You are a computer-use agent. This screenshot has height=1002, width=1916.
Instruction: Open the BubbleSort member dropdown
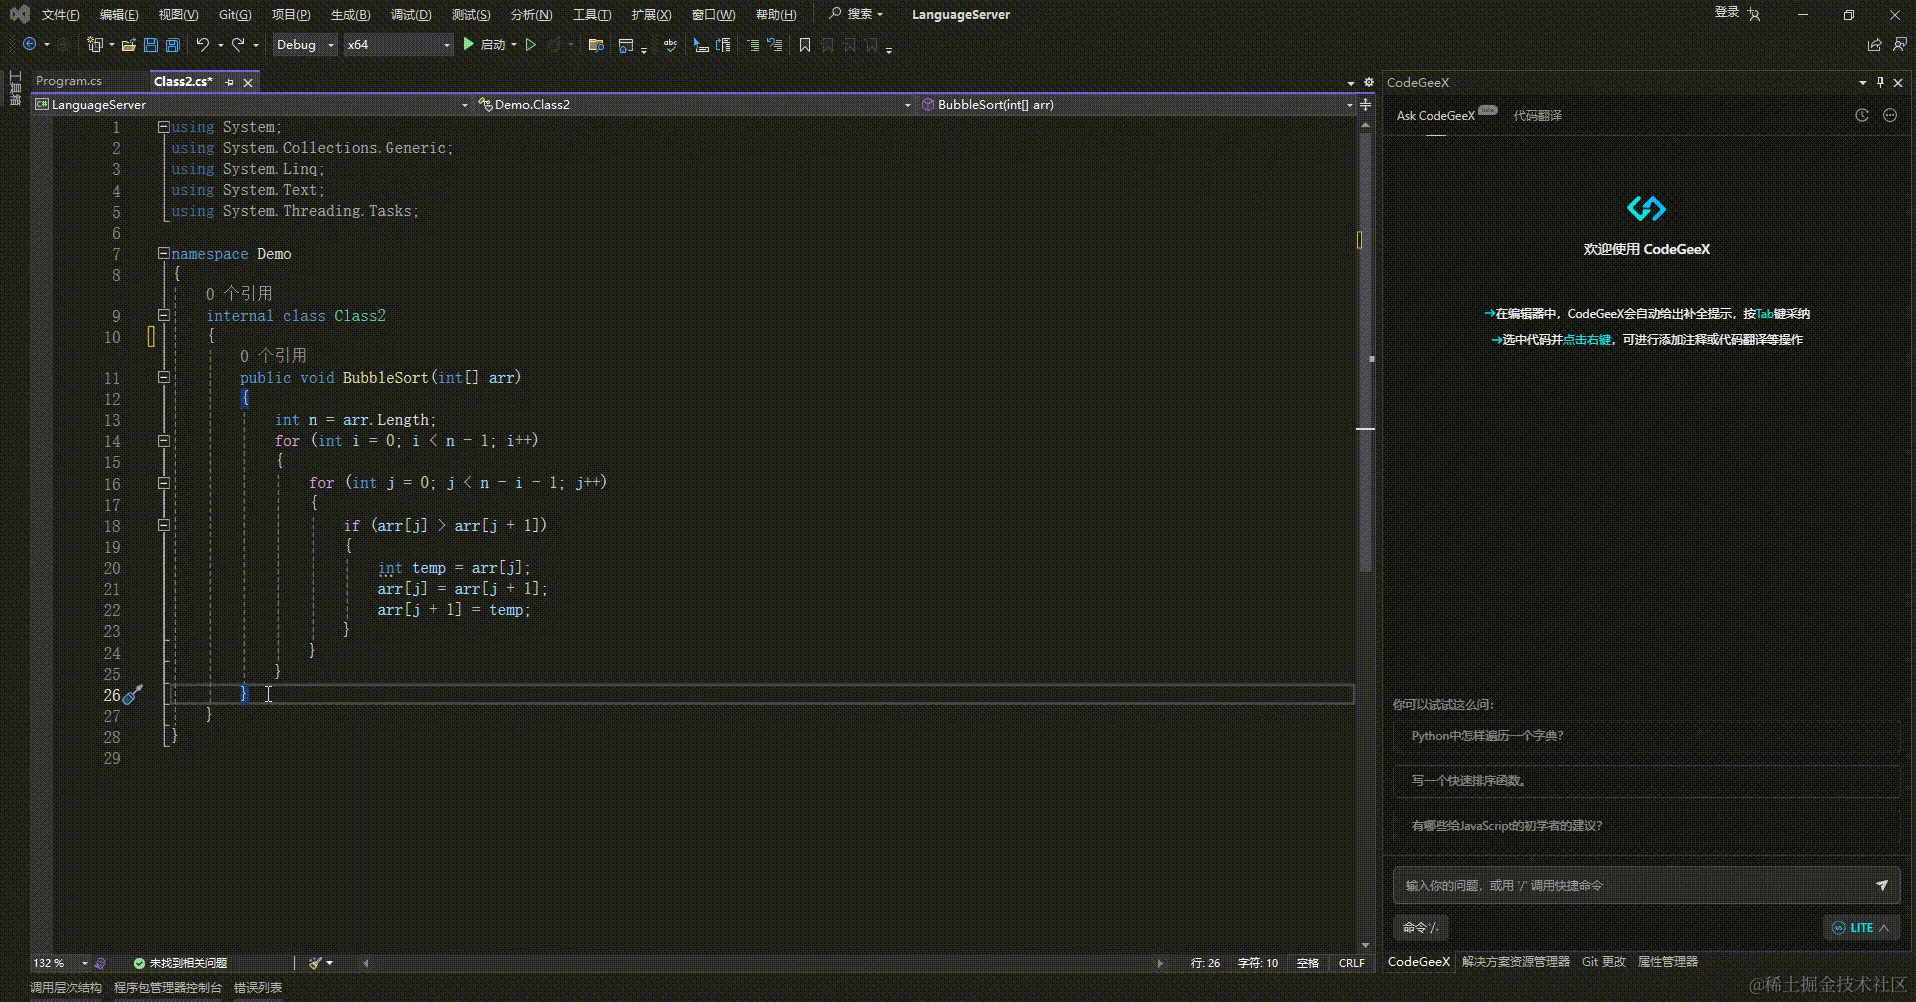point(1136,104)
